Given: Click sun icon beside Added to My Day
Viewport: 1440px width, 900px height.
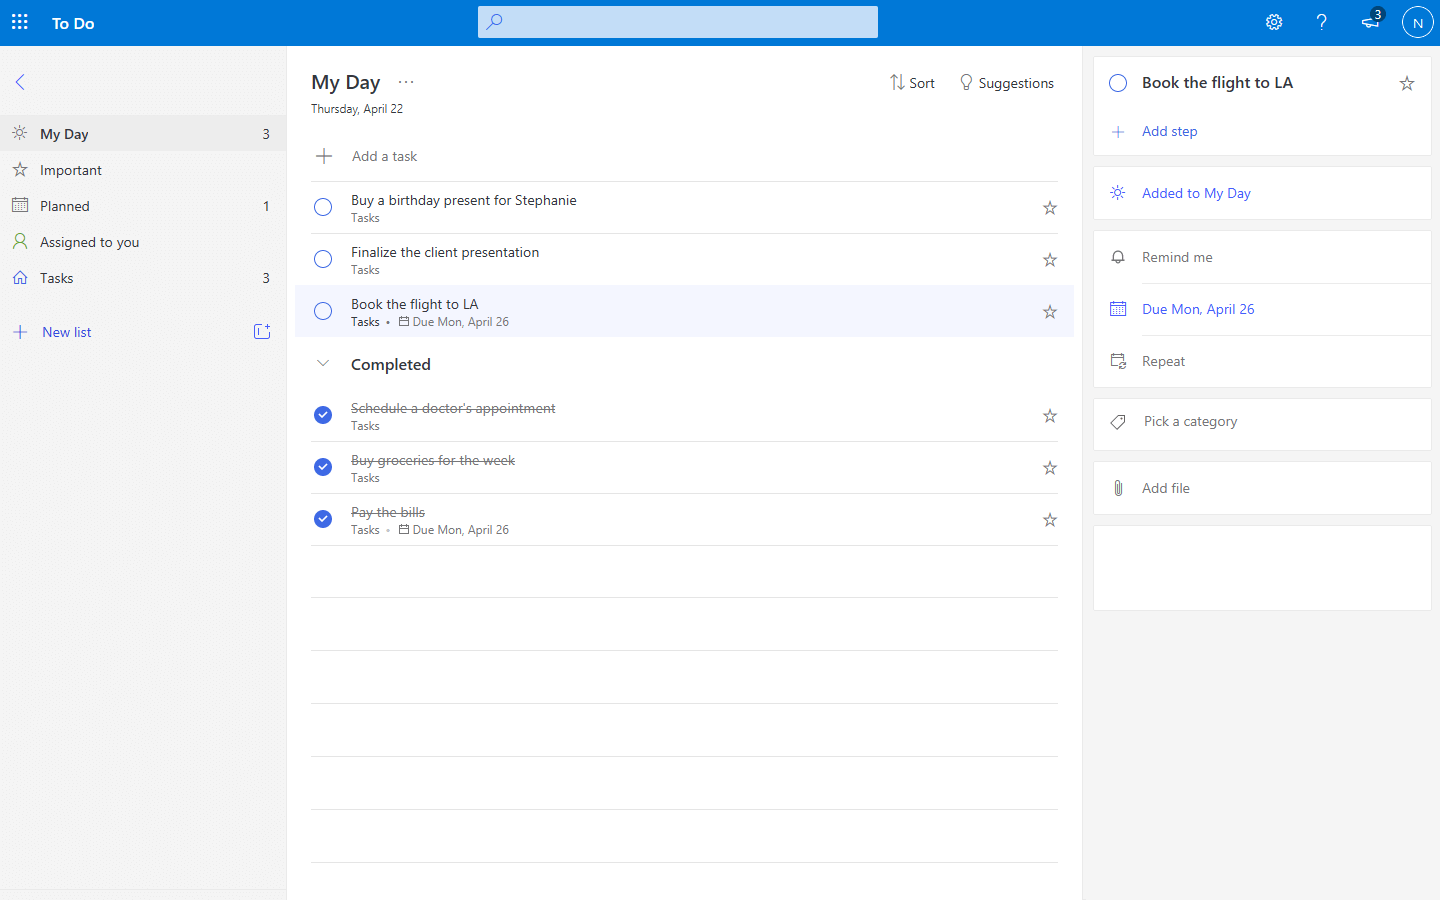Looking at the screenshot, I should [1118, 193].
